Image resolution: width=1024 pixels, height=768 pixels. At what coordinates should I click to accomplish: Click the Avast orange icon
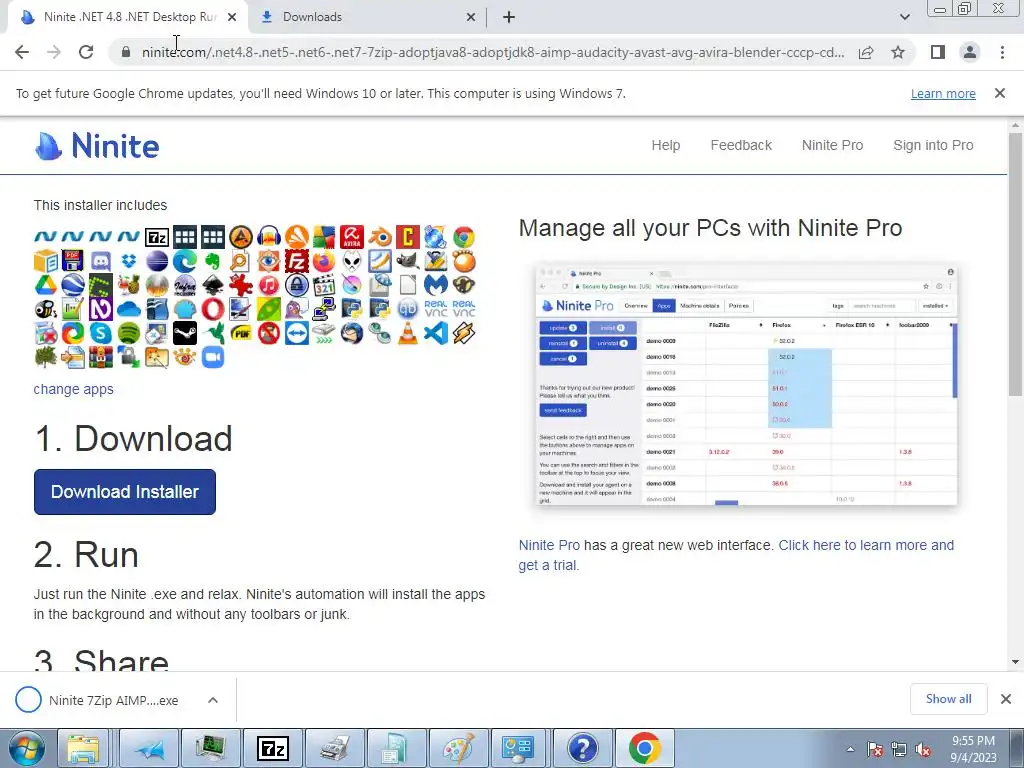pyautogui.click(x=296, y=236)
